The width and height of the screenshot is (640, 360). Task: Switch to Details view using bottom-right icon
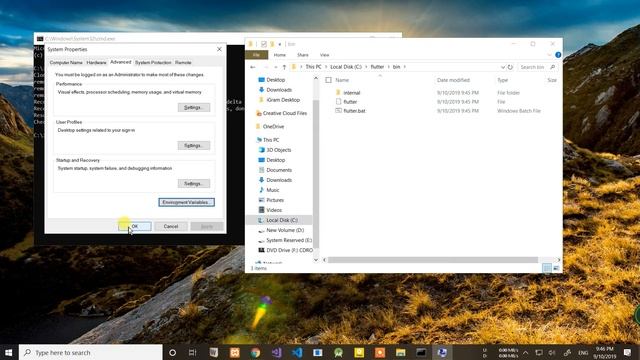[x=547, y=268]
